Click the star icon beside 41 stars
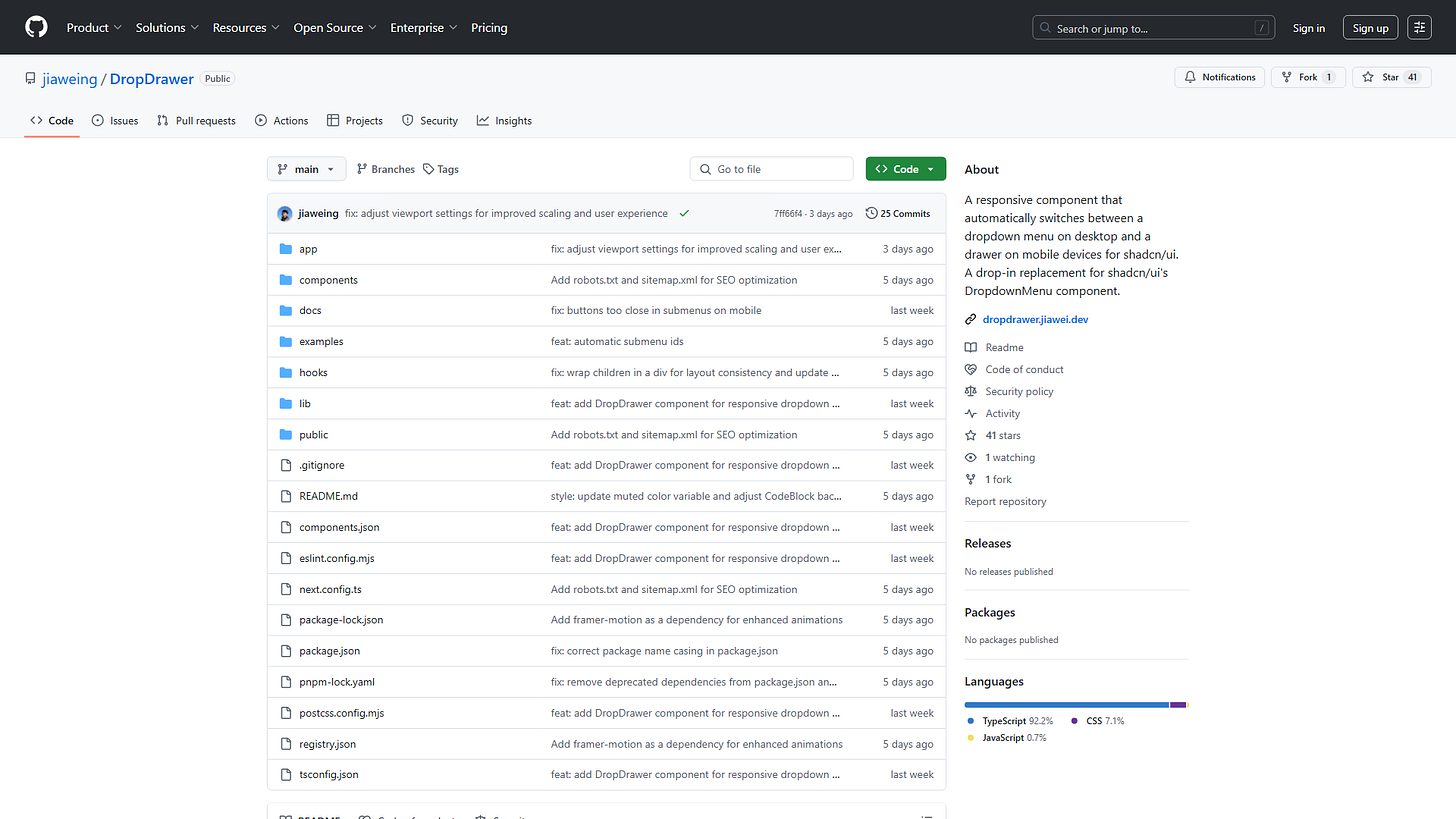 click(970, 435)
